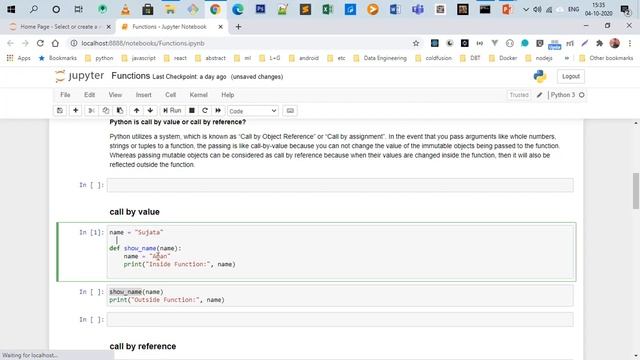Click the cell containing show_name(name) call

(x=340, y=296)
